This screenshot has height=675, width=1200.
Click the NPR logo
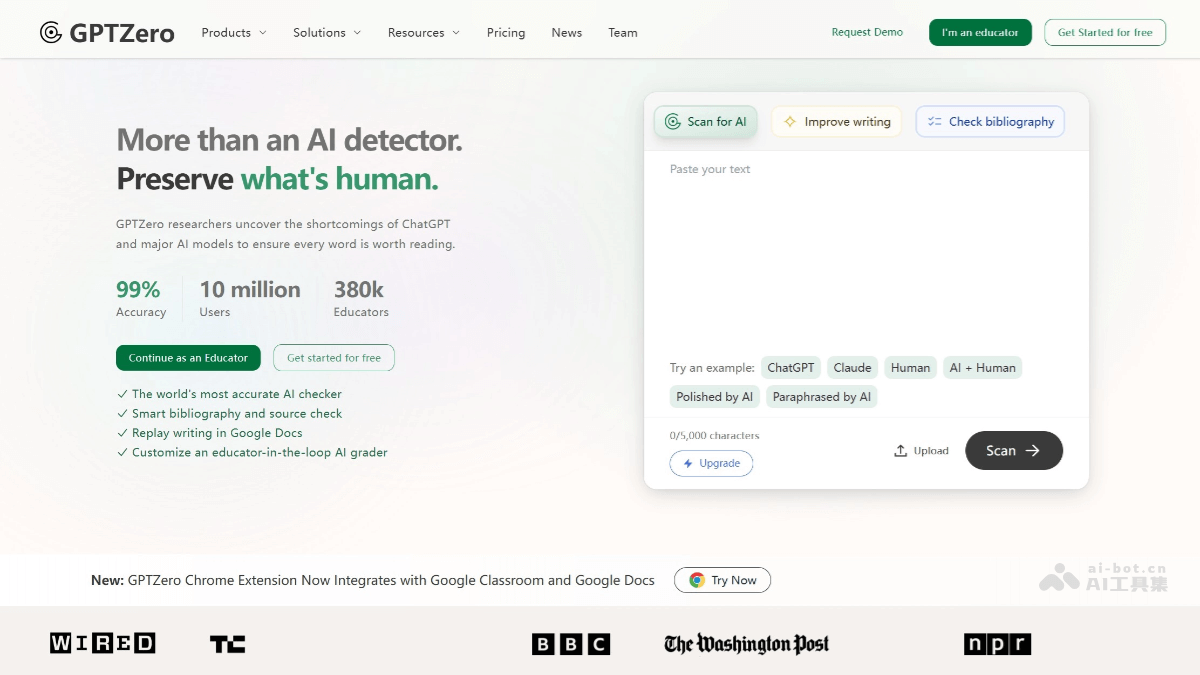pyautogui.click(x=996, y=644)
